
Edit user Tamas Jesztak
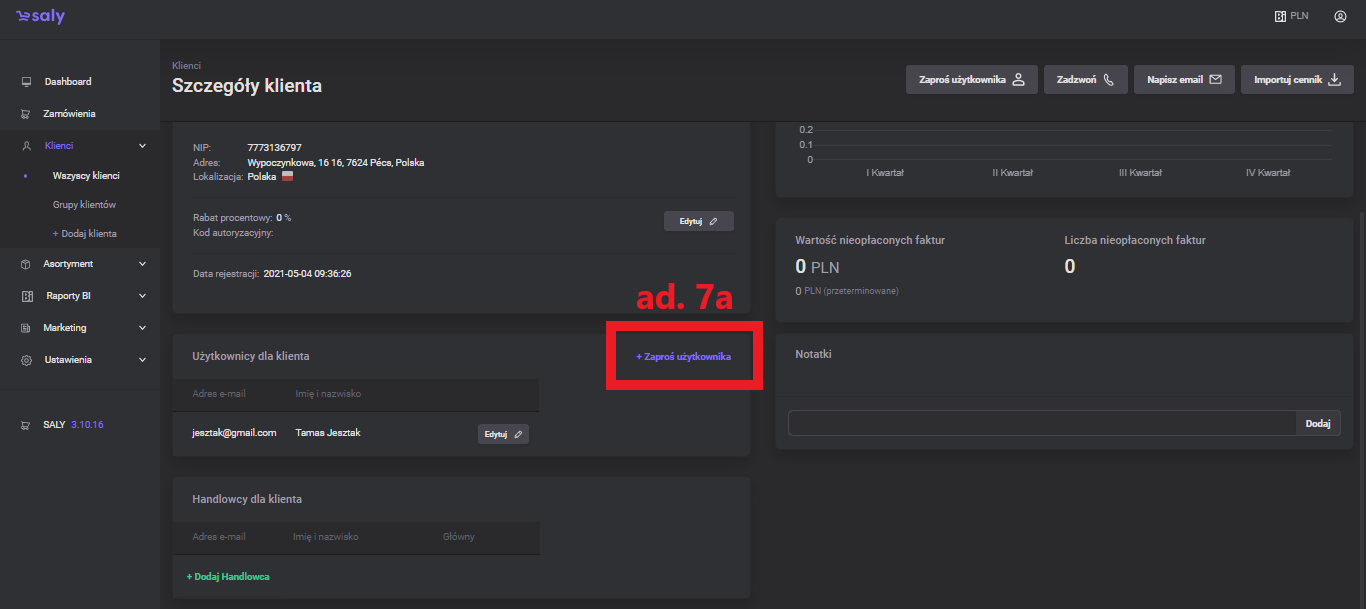pyautogui.click(x=503, y=434)
